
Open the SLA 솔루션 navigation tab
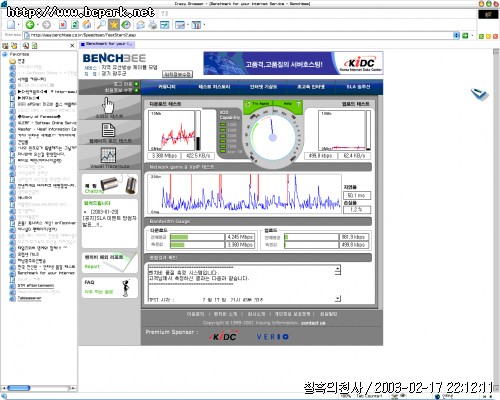pyautogui.click(x=358, y=87)
